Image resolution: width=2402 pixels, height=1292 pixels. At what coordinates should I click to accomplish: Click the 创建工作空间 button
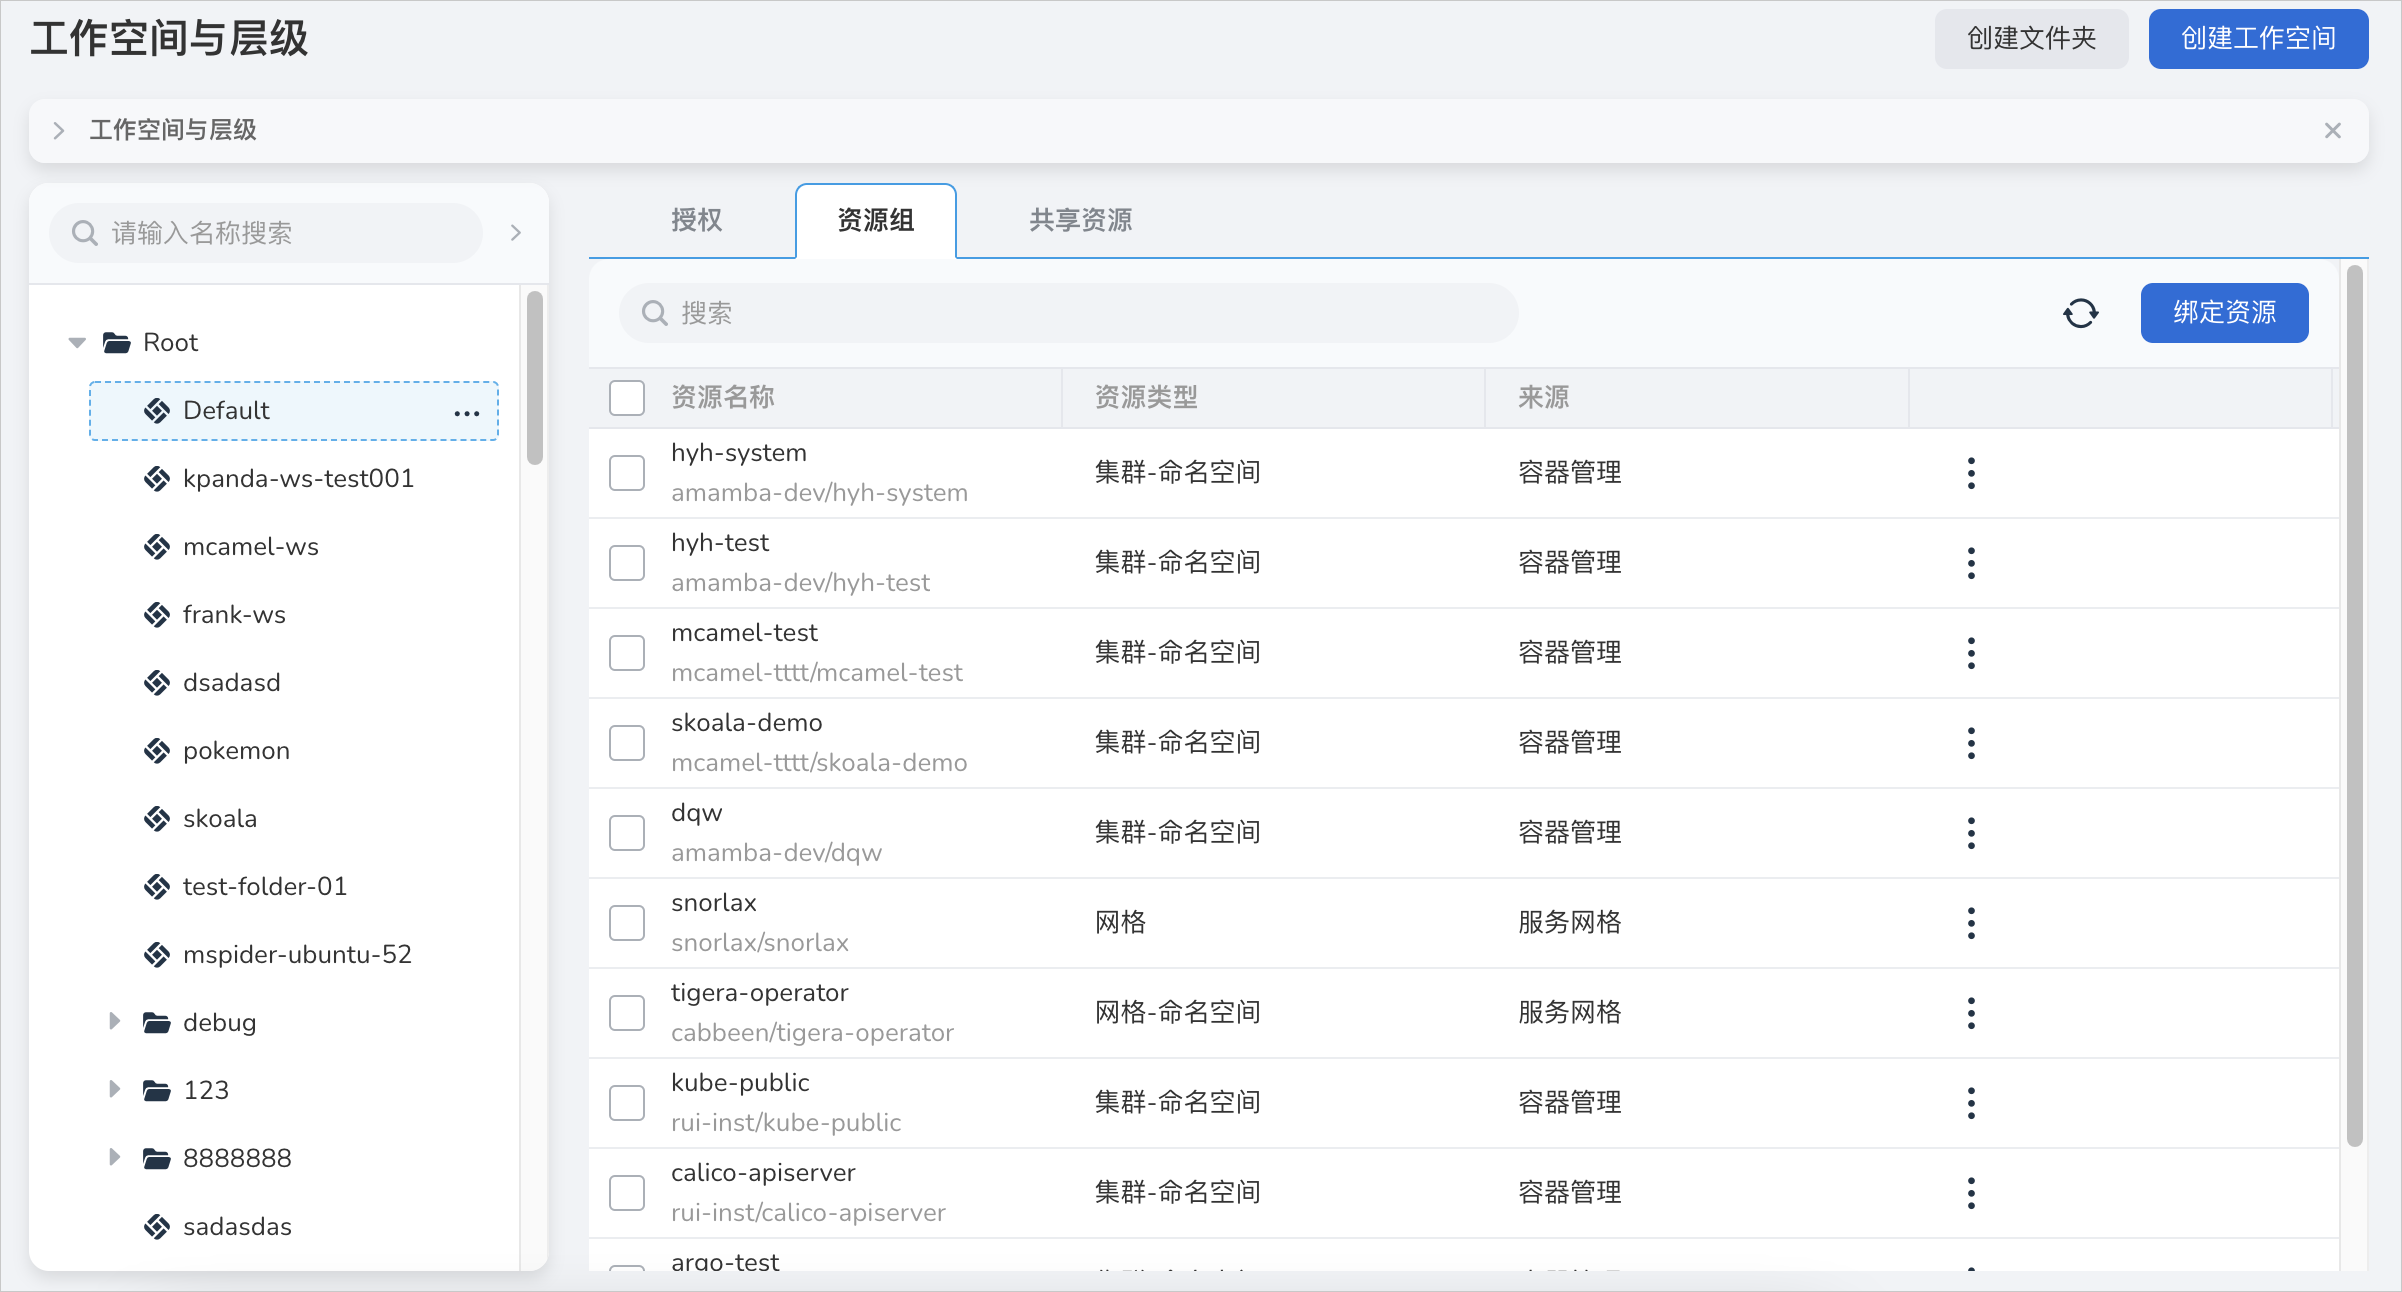coord(2259,39)
